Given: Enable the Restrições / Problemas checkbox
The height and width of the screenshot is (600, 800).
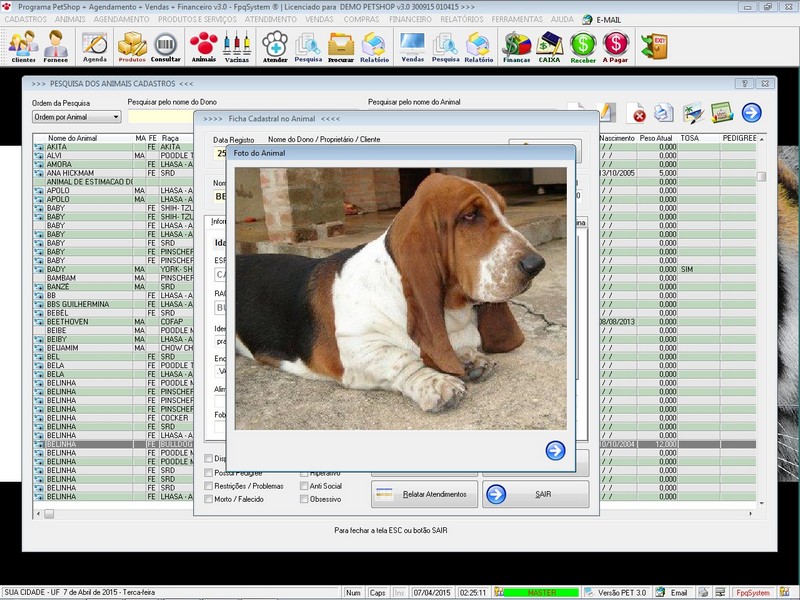Looking at the screenshot, I should pyautogui.click(x=209, y=486).
